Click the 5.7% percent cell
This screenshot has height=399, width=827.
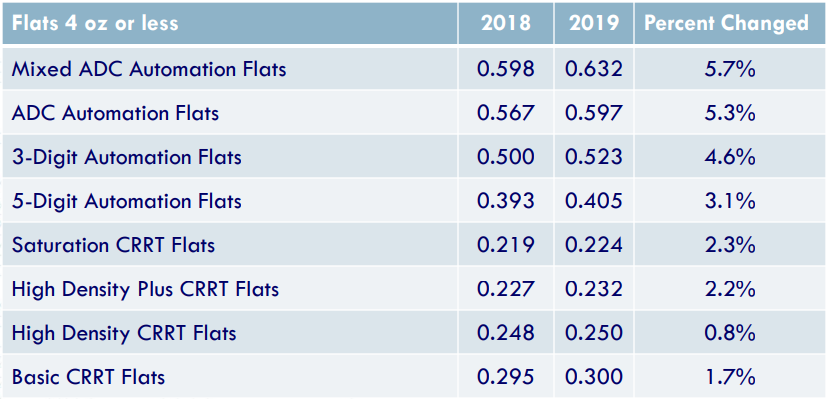click(730, 69)
